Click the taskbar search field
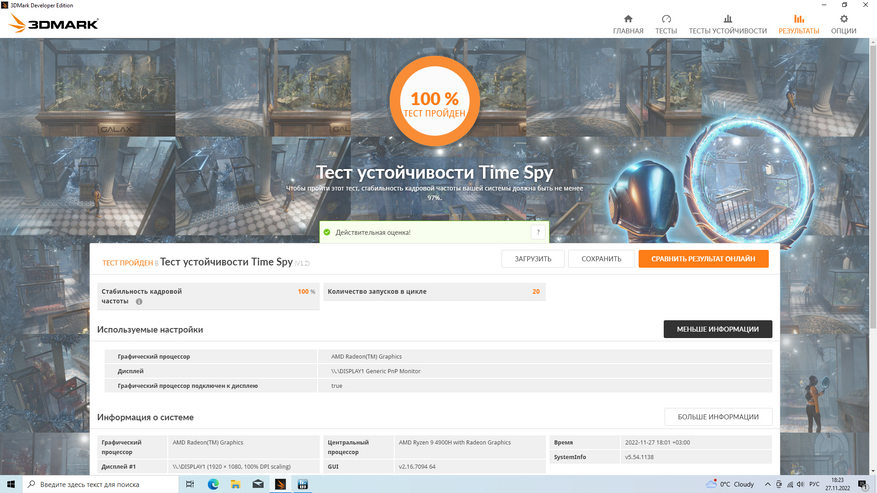This screenshot has width=877, height=493. click(101, 484)
